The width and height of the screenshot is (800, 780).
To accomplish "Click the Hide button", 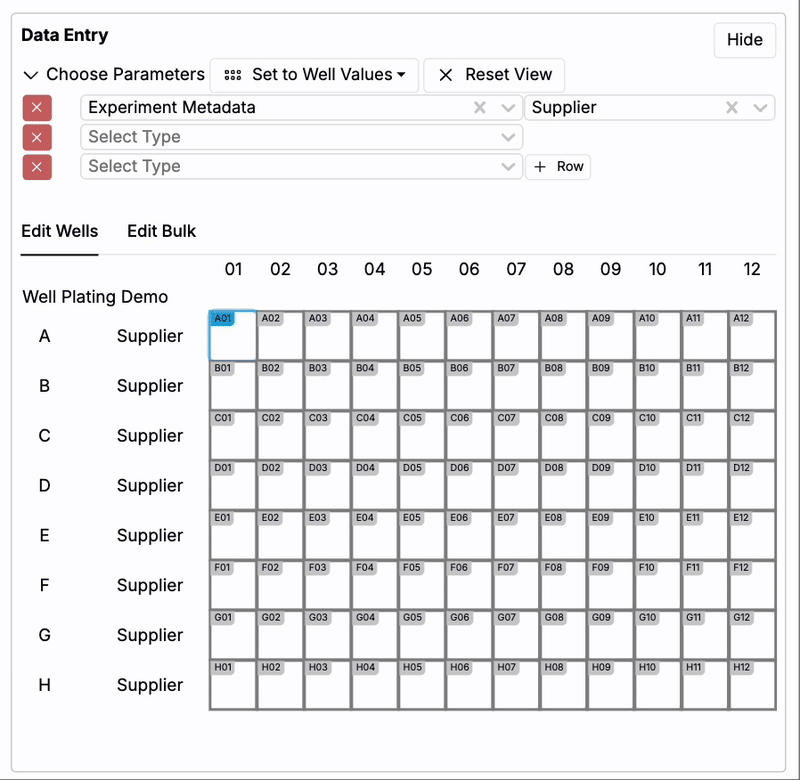I will [744, 40].
